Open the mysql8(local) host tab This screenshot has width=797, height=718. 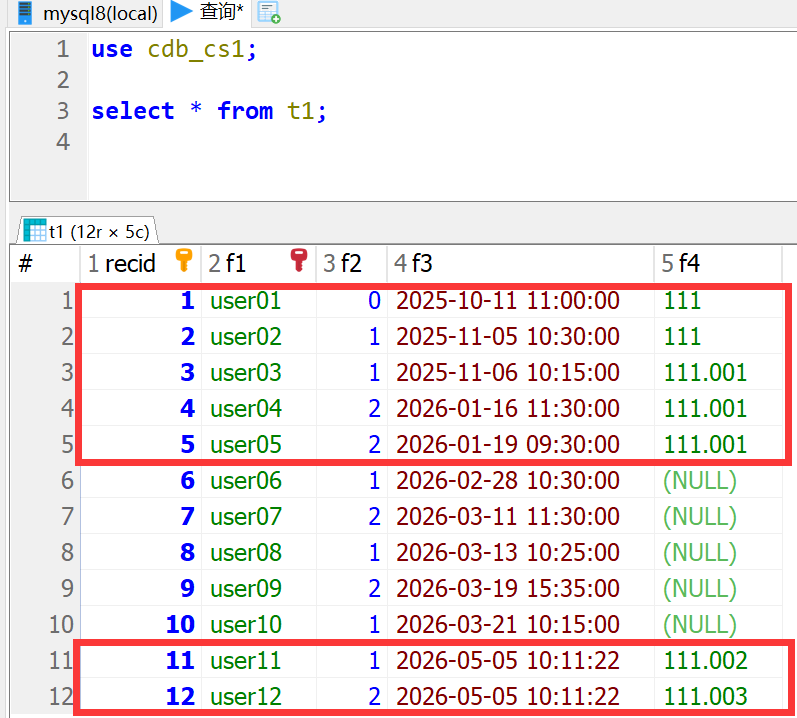tap(86, 13)
